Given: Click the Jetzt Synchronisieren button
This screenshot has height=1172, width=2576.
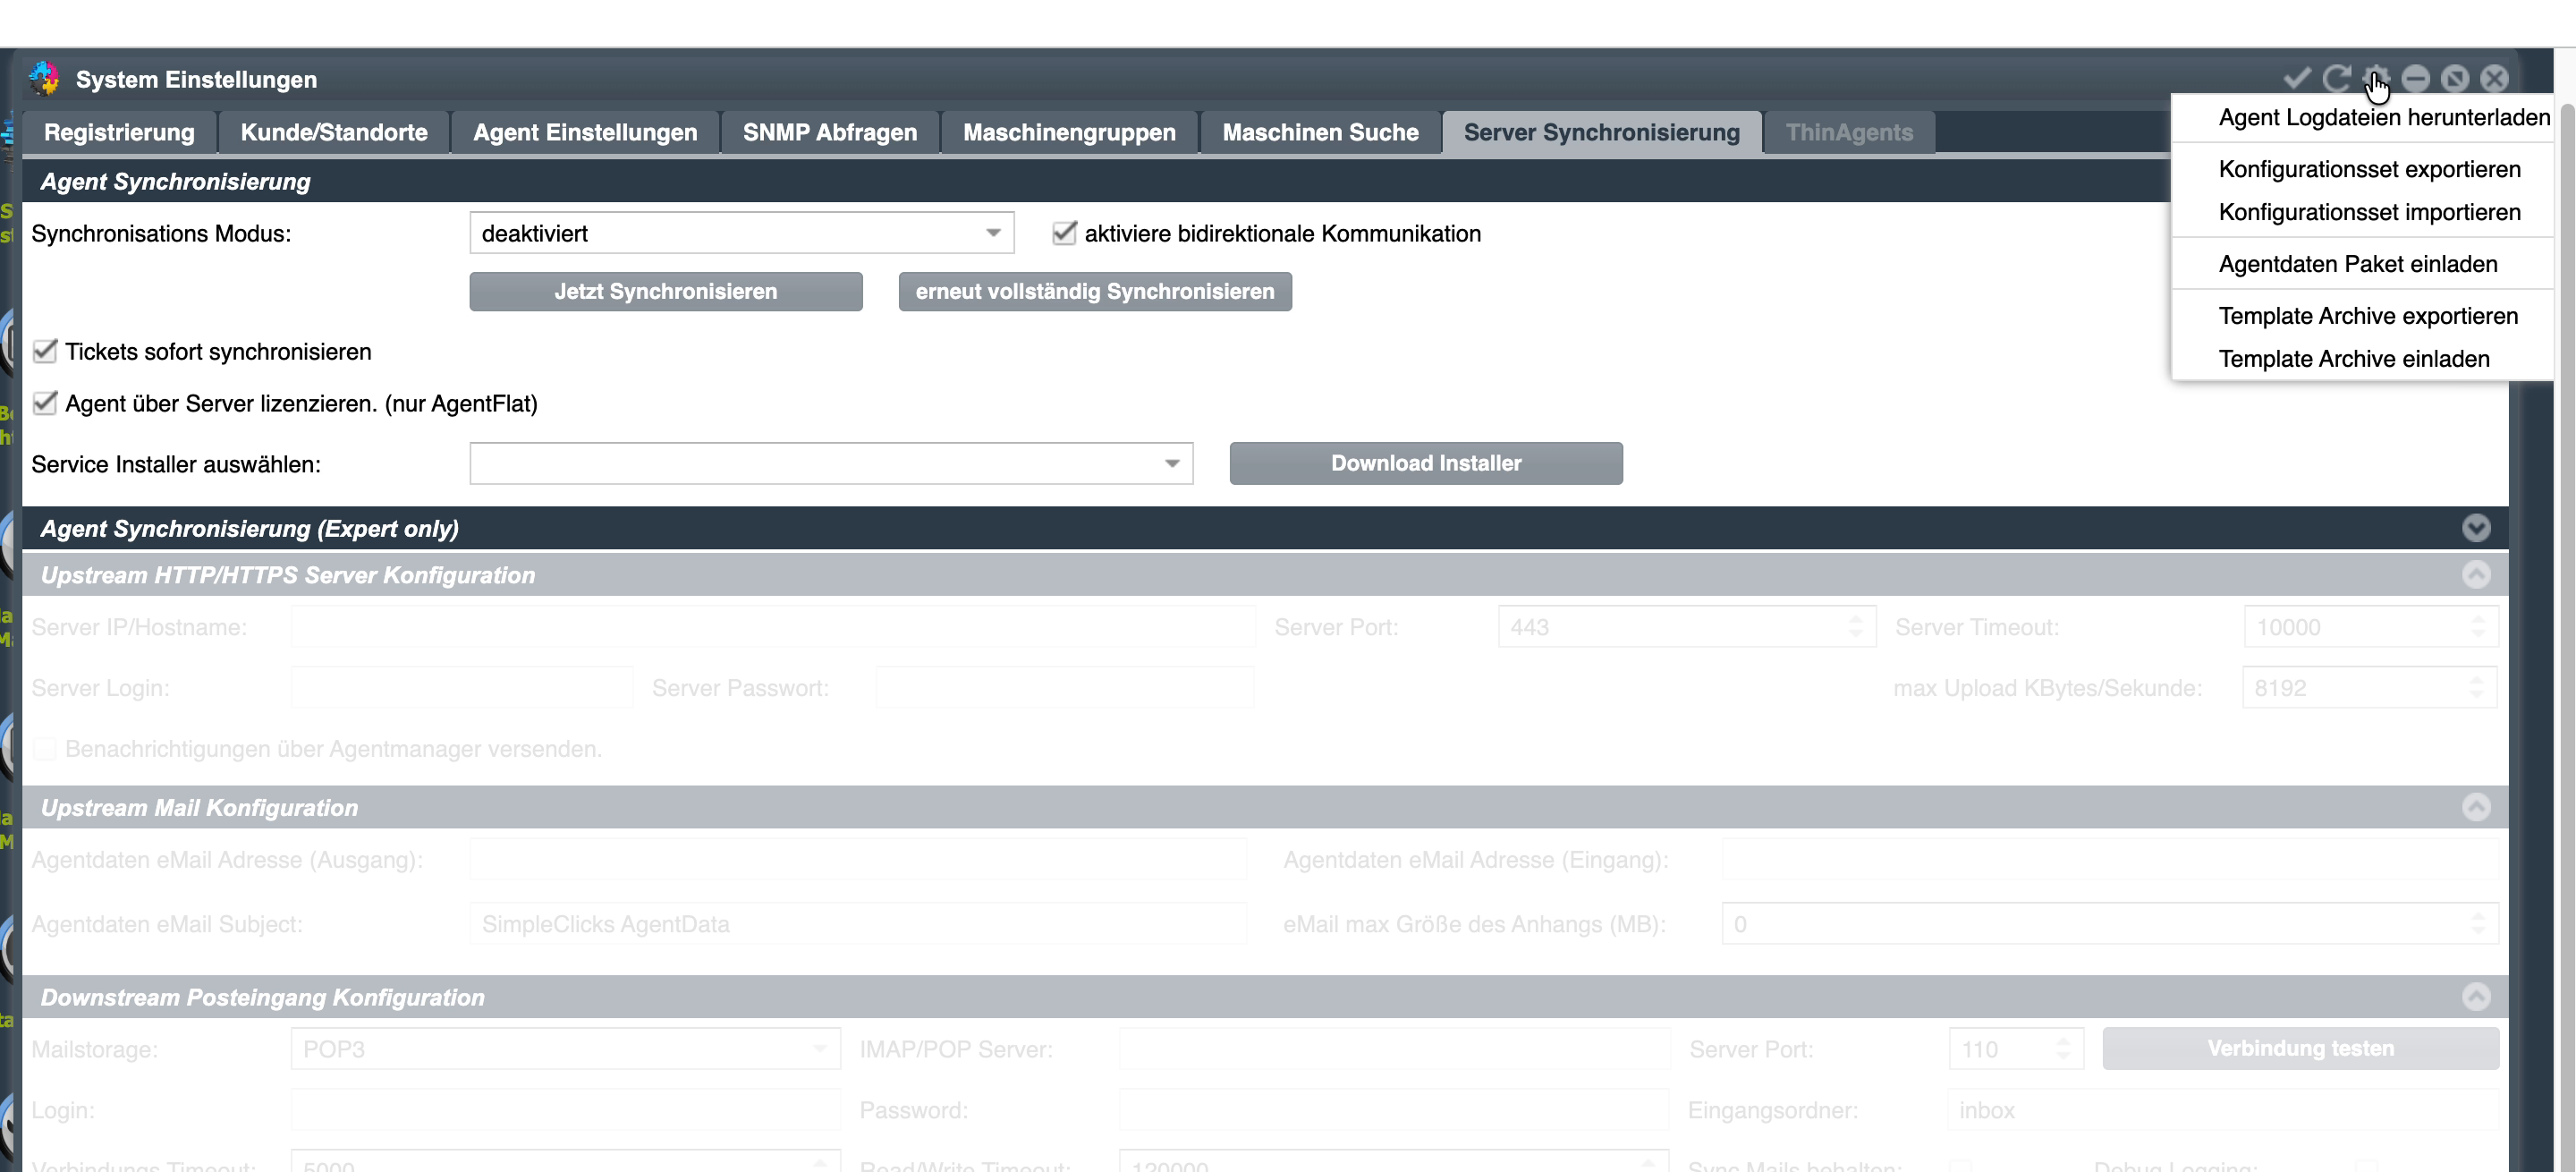Looking at the screenshot, I should click(665, 291).
